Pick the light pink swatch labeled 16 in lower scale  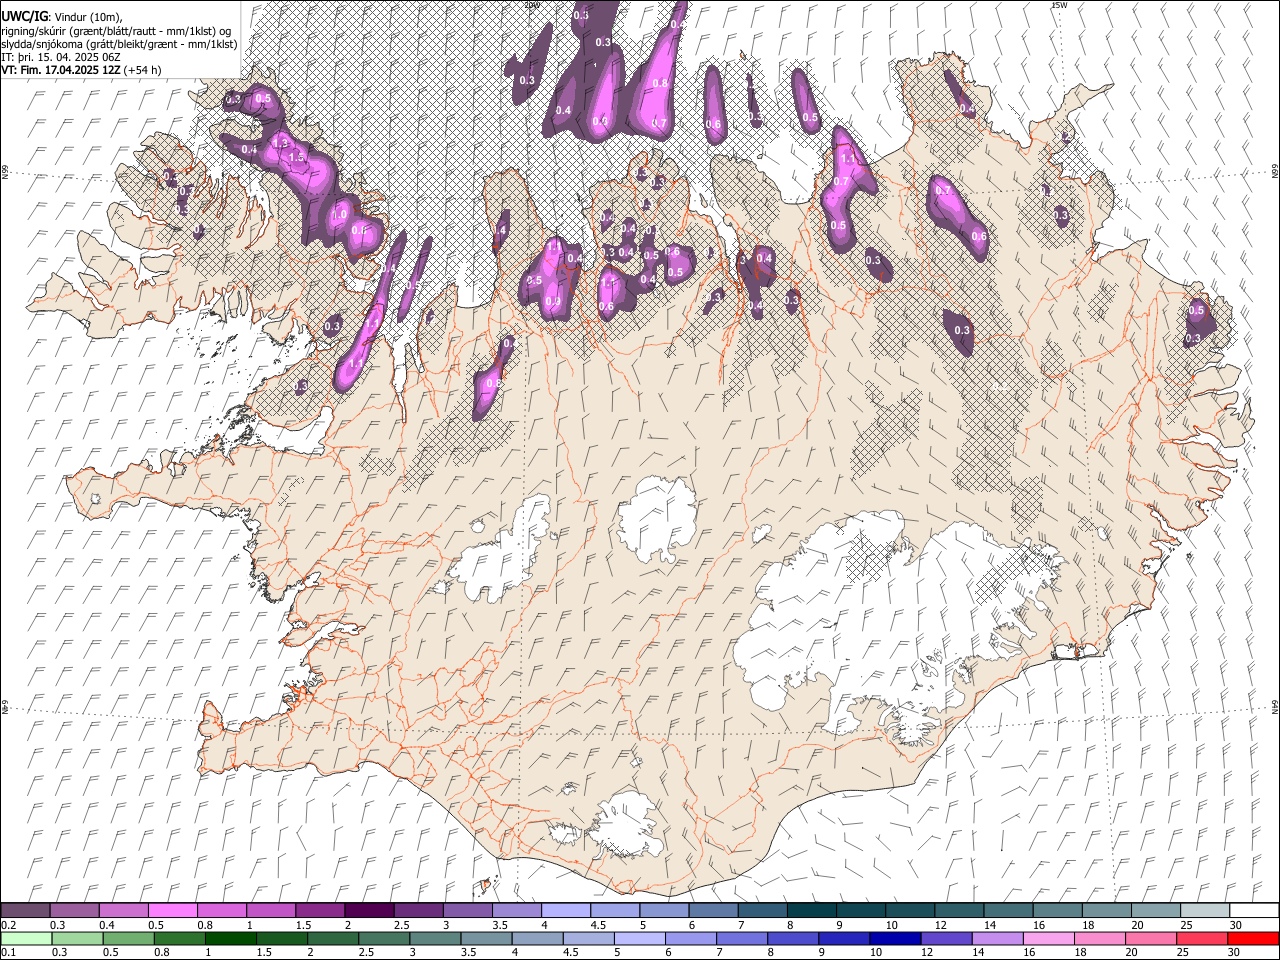tap(1049, 939)
